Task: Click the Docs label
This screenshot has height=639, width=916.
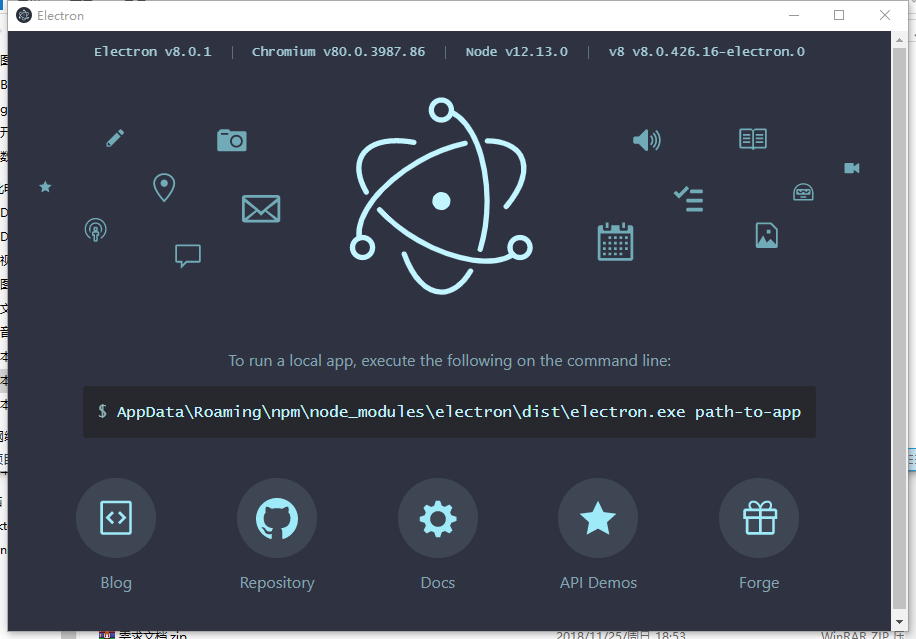Action: tap(438, 583)
